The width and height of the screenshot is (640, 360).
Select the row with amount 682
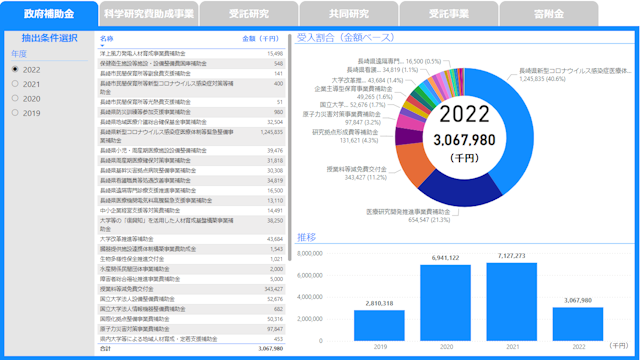[191, 309]
